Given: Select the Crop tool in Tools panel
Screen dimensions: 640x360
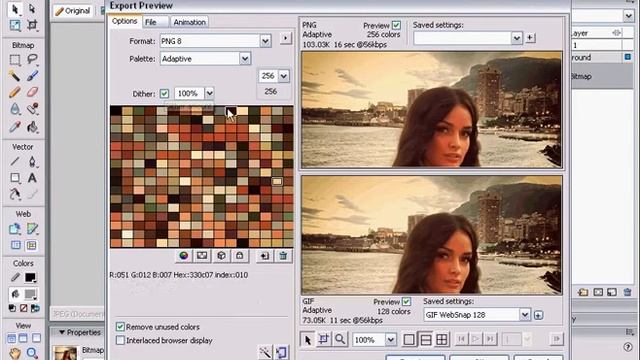Looking at the screenshot, I should pos(32,25).
